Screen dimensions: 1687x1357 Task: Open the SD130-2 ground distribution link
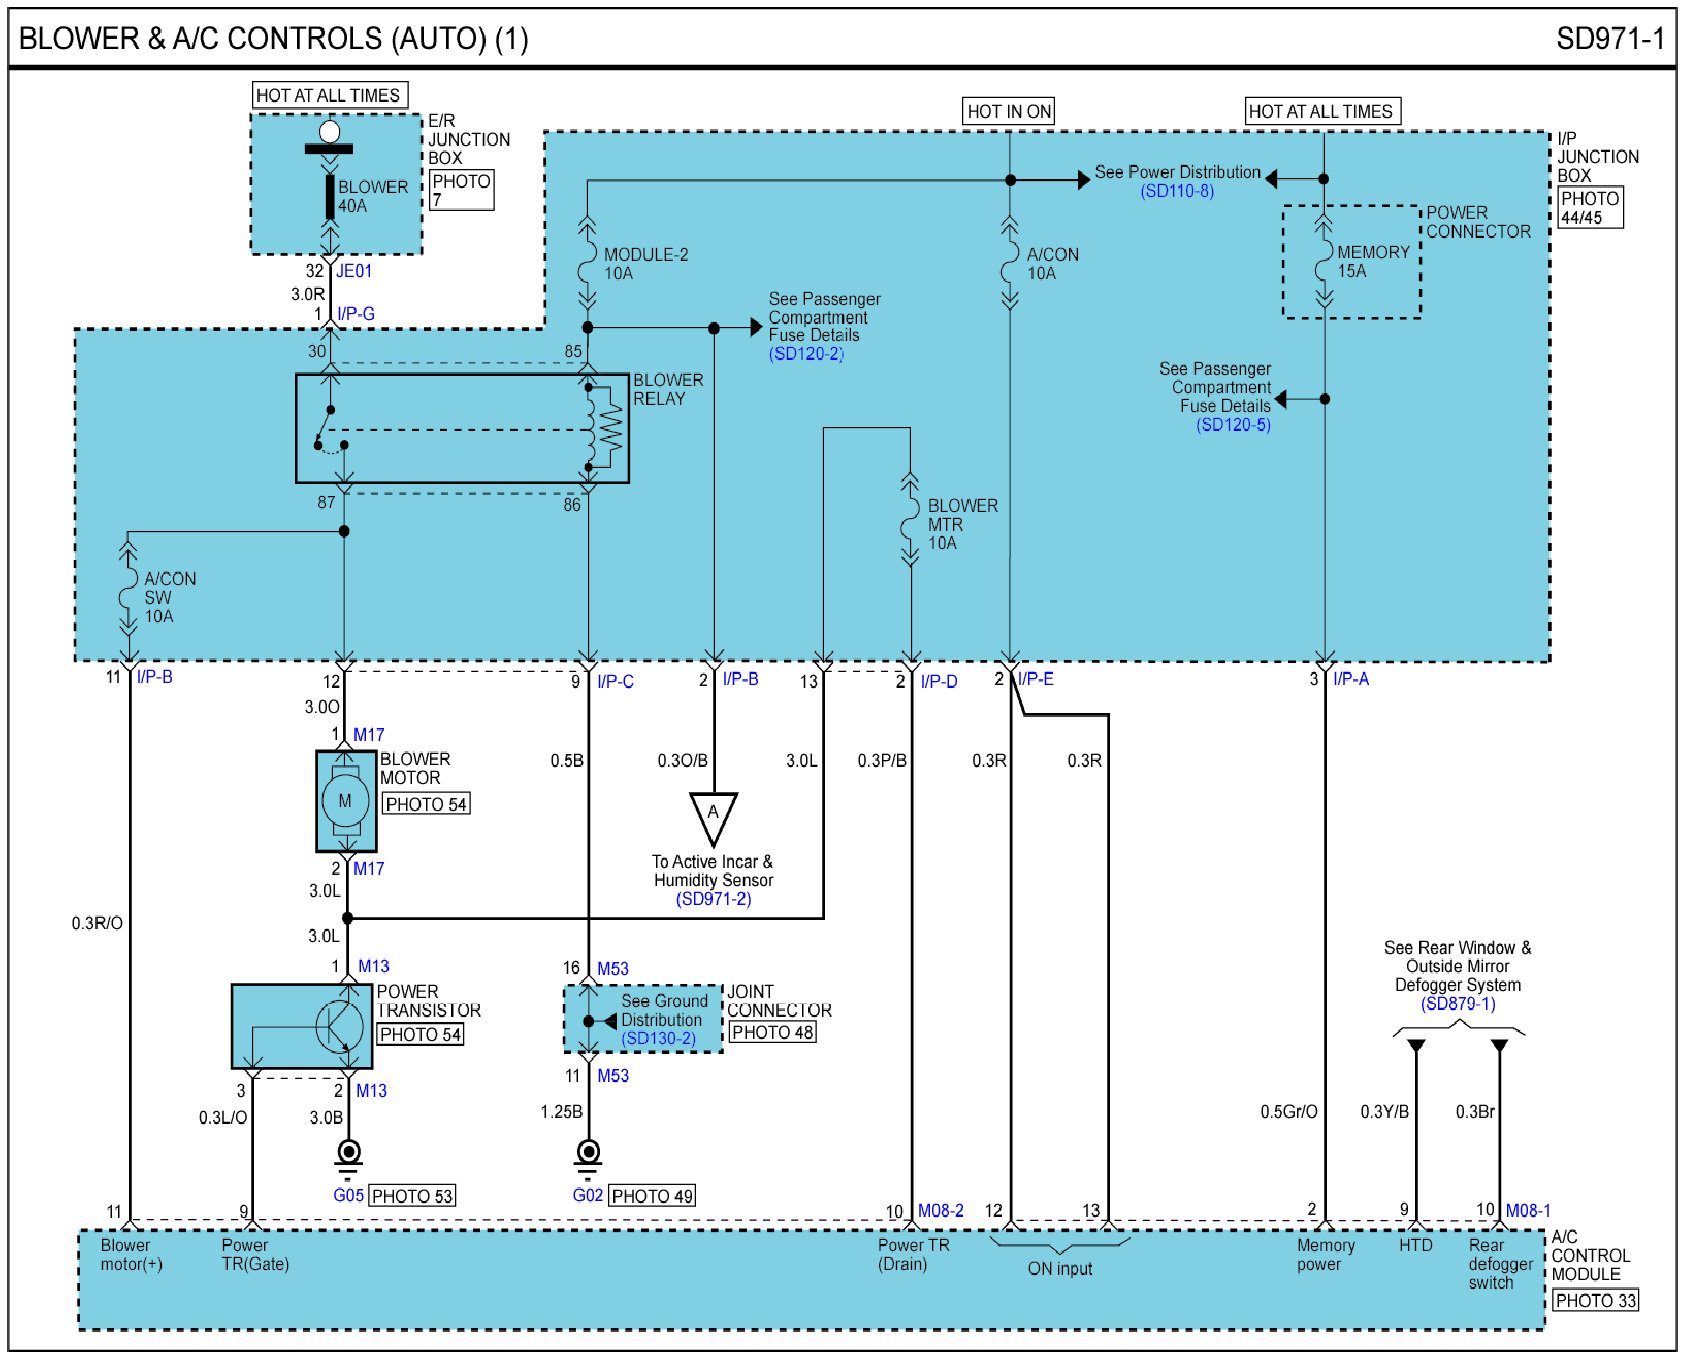pyautogui.click(x=658, y=1038)
